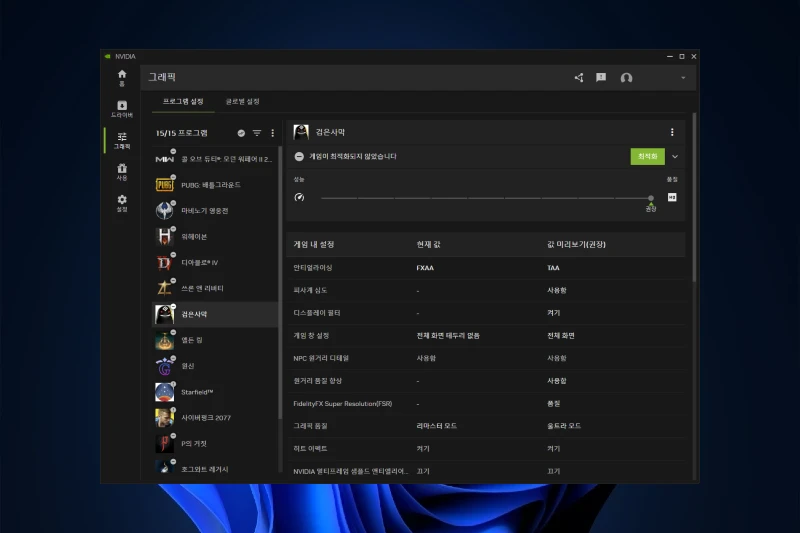Go to the 드라이버 (Drivers) sidebar section

pos(122,108)
